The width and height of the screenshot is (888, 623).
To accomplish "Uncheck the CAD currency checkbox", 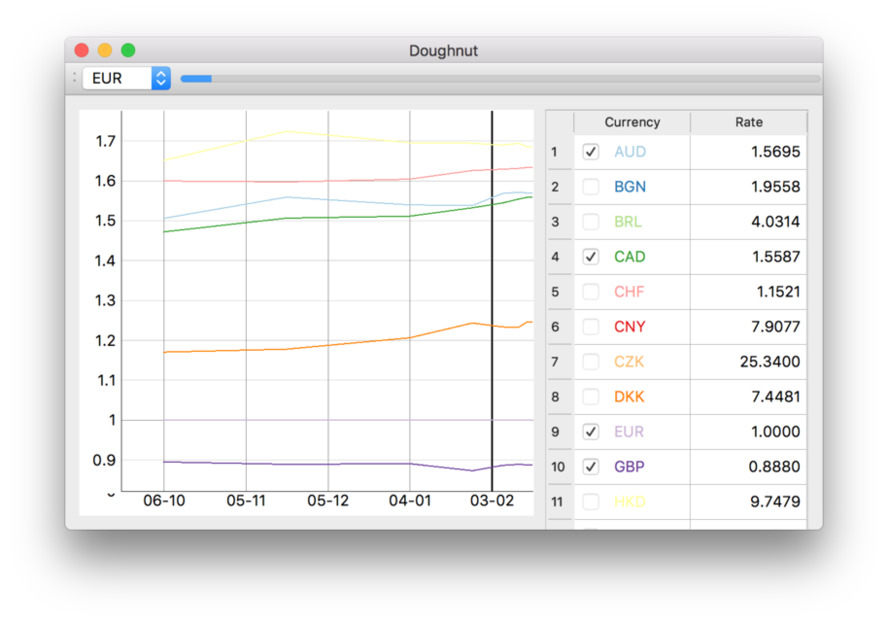I will (x=591, y=257).
